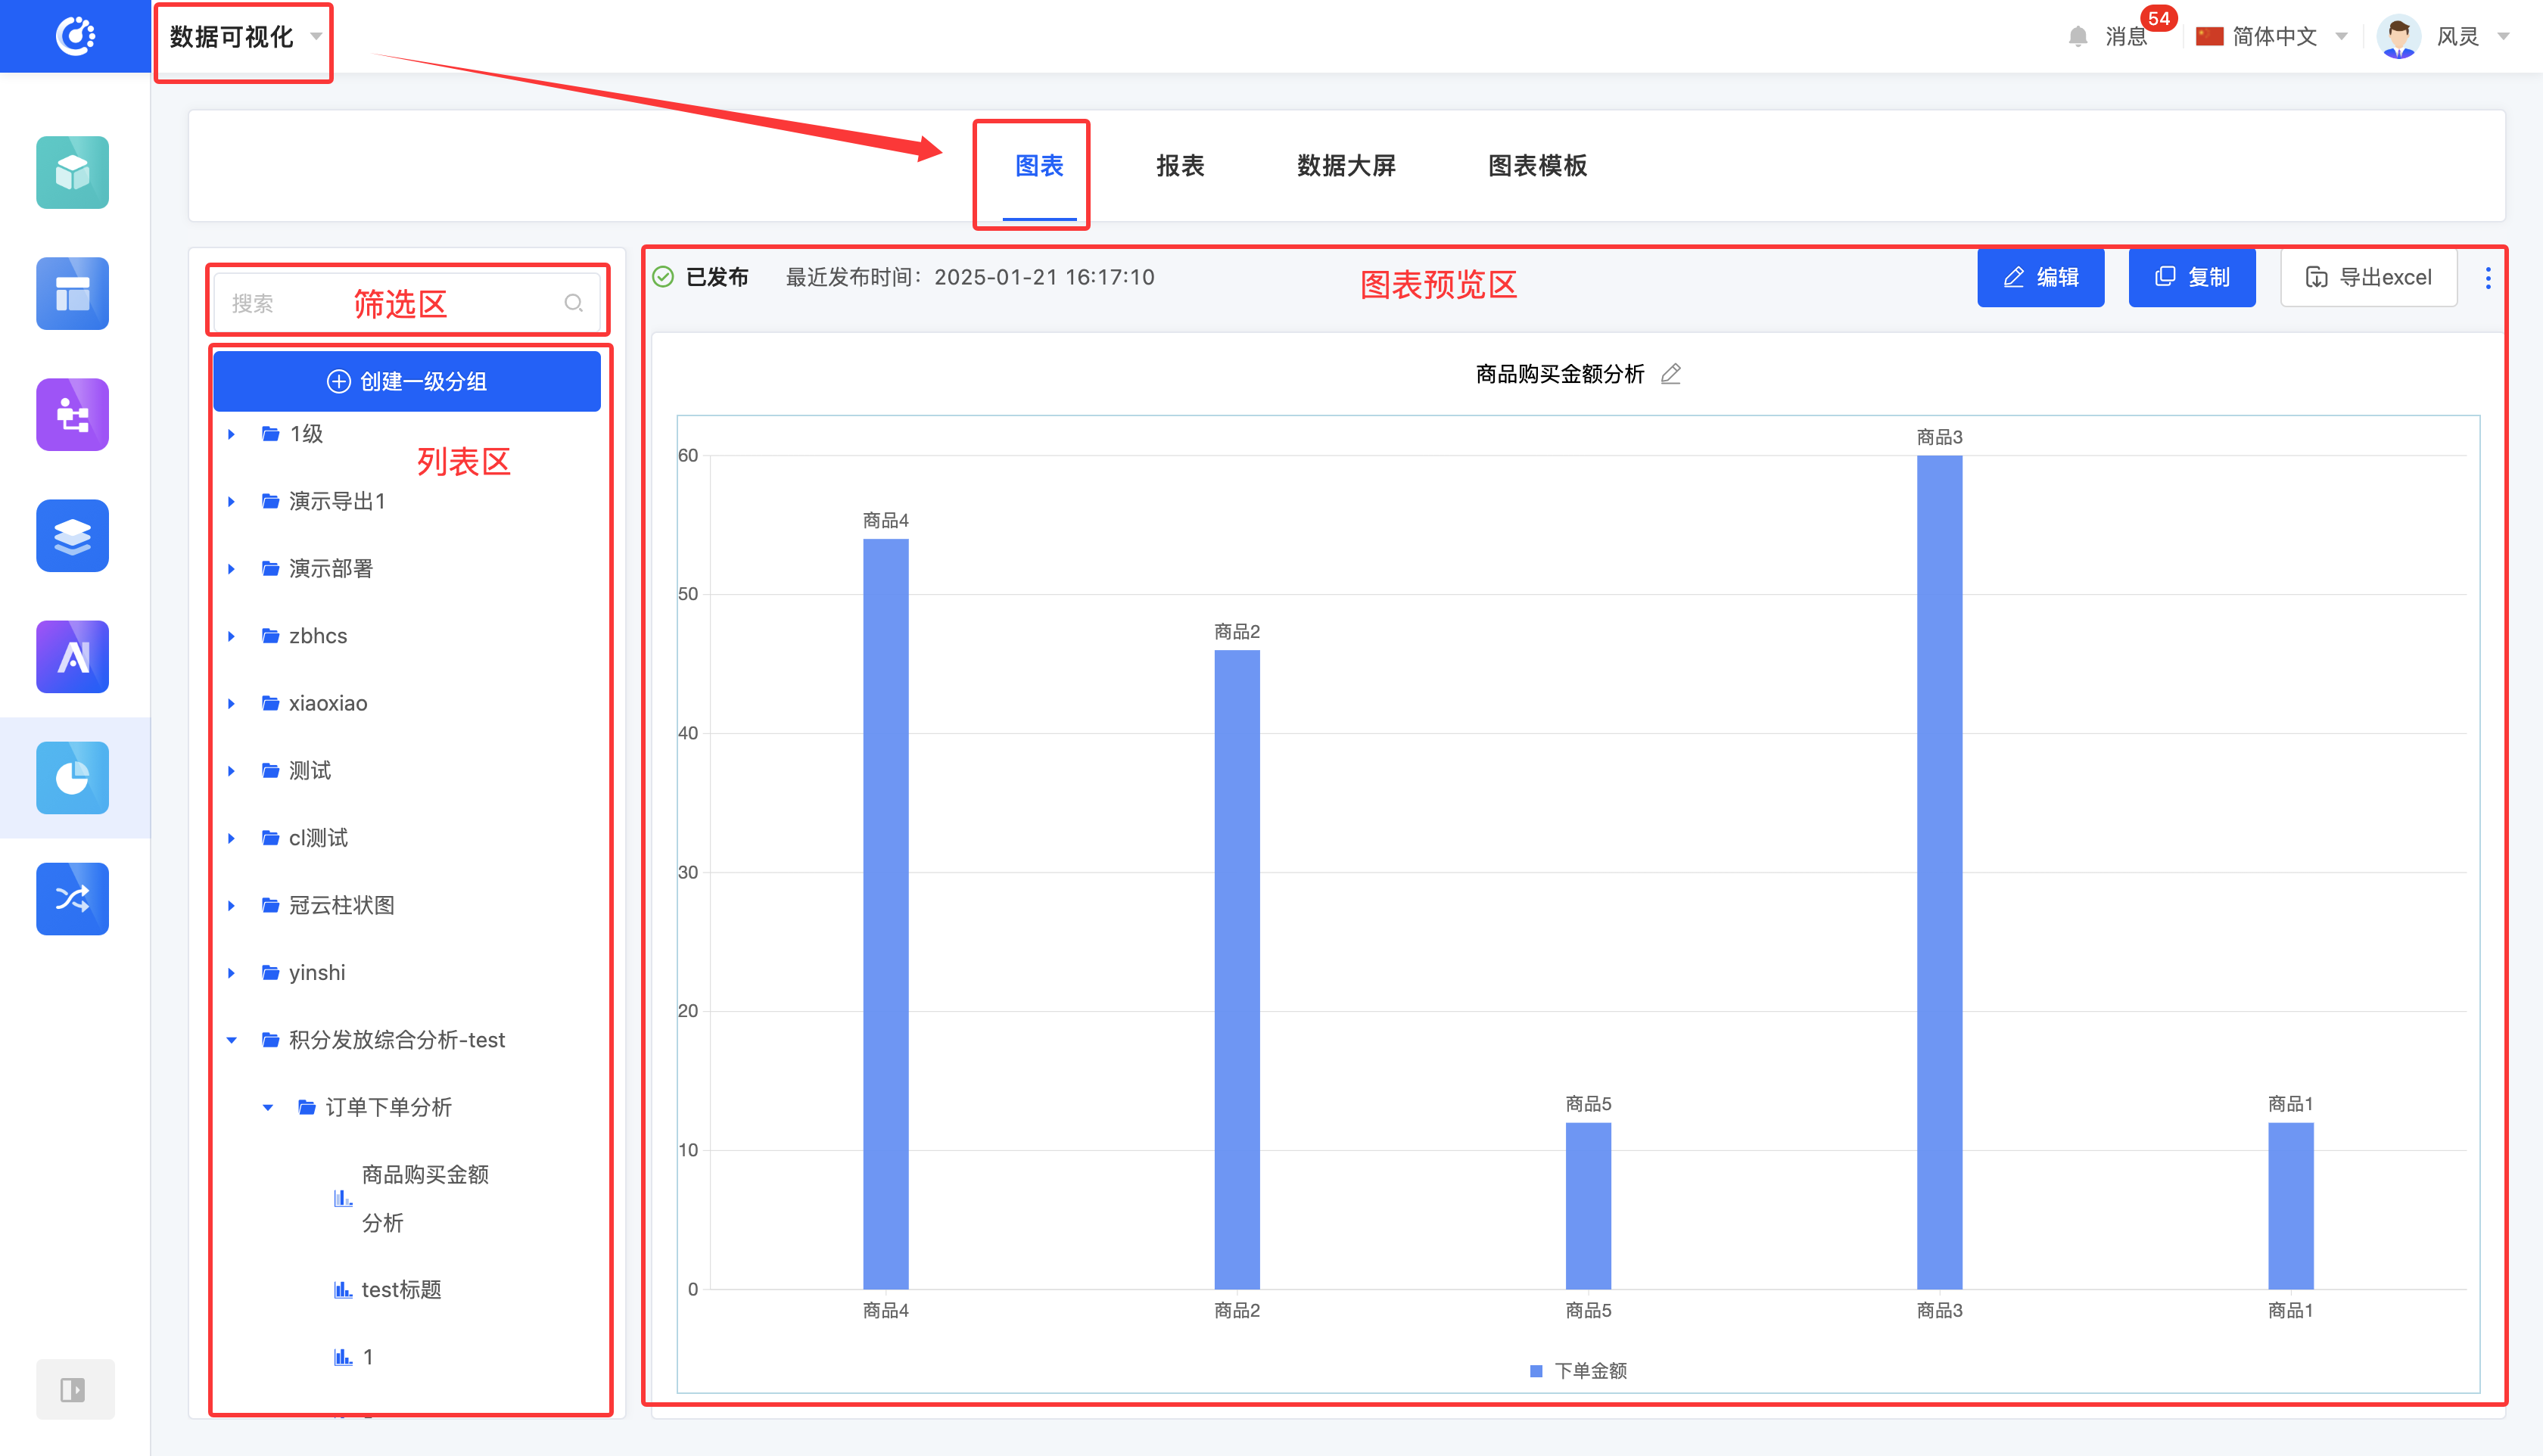Collapse the sidebar with bottom panel icon
The image size is (2543, 1456).
[74, 1389]
